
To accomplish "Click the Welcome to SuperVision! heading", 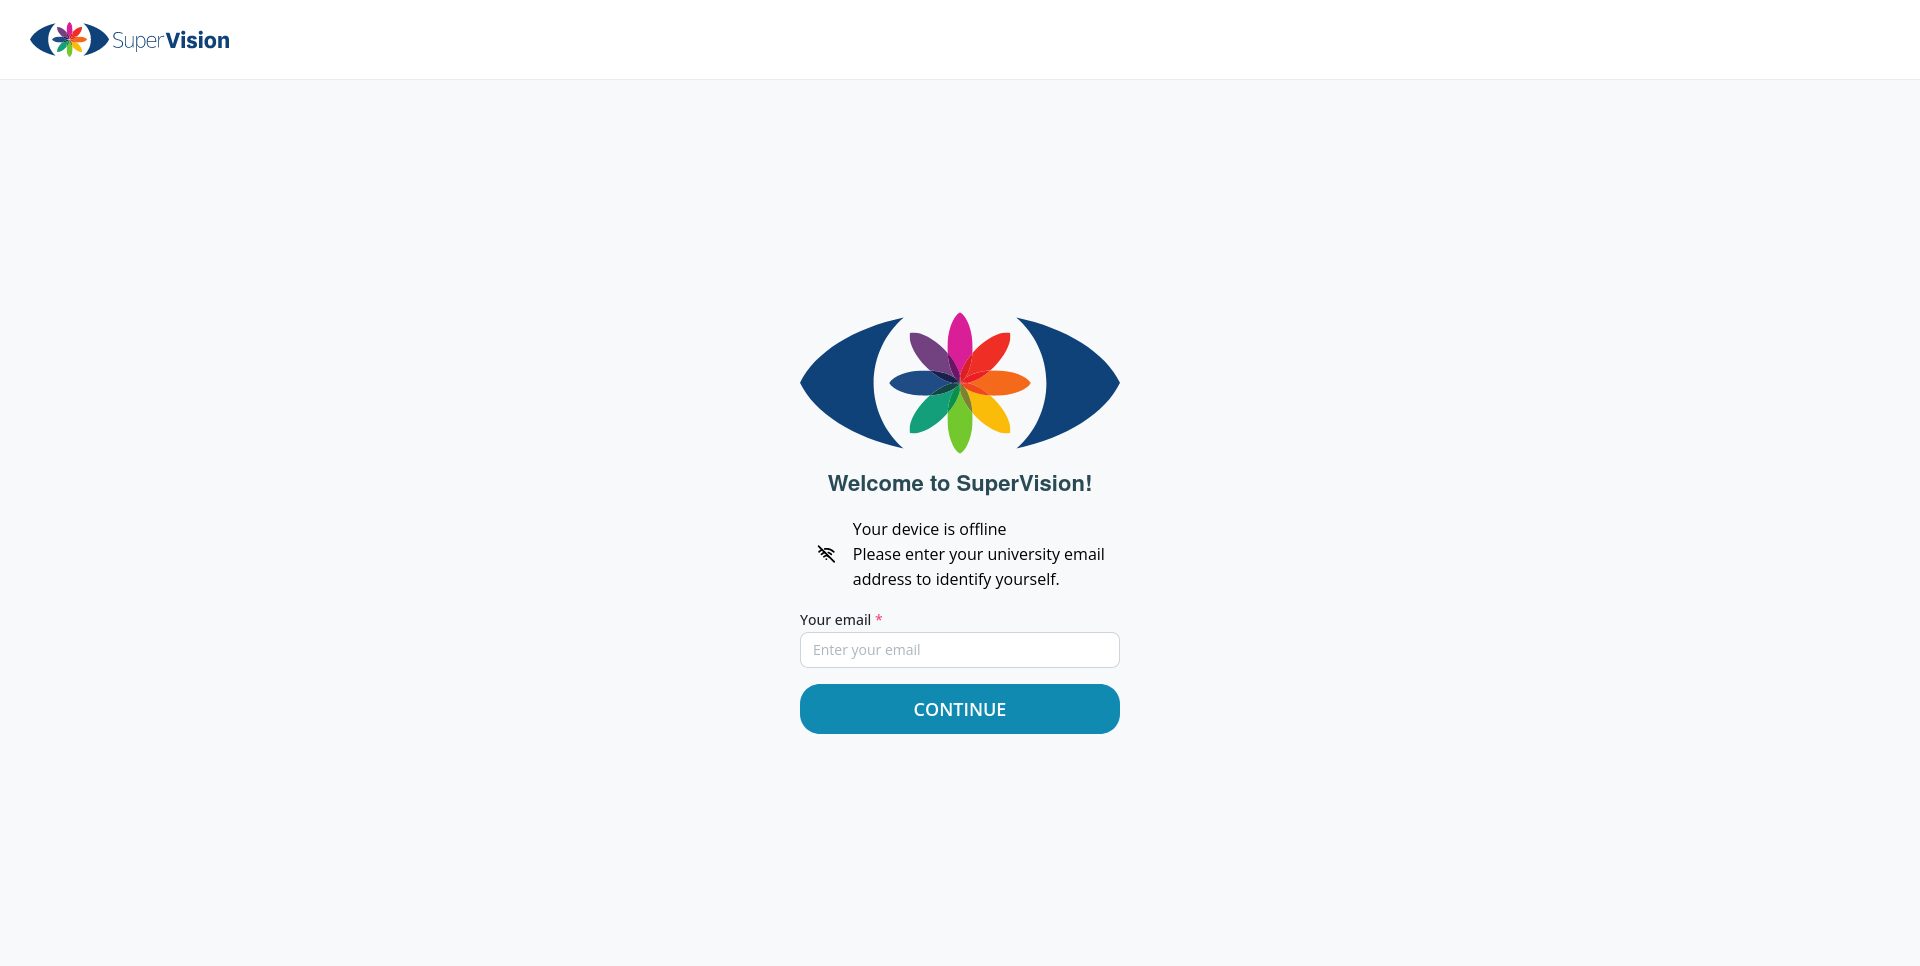I will click(960, 483).
